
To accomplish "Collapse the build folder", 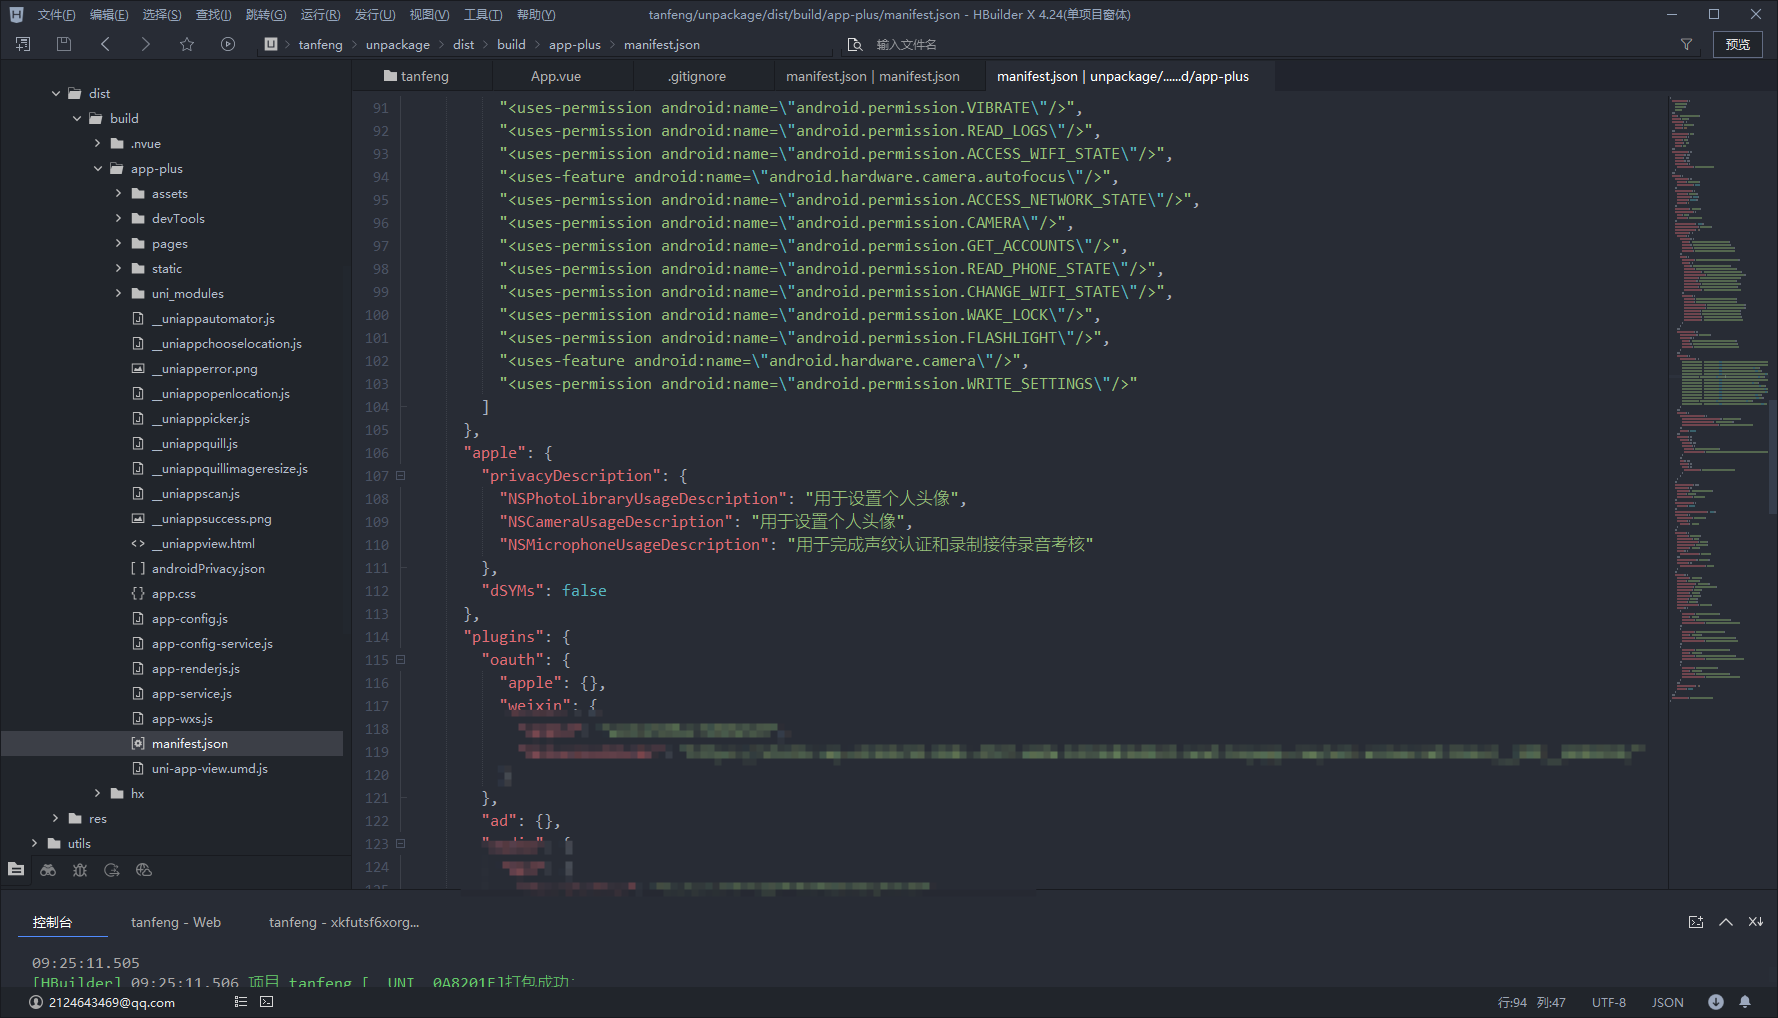I will [x=77, y=118].
